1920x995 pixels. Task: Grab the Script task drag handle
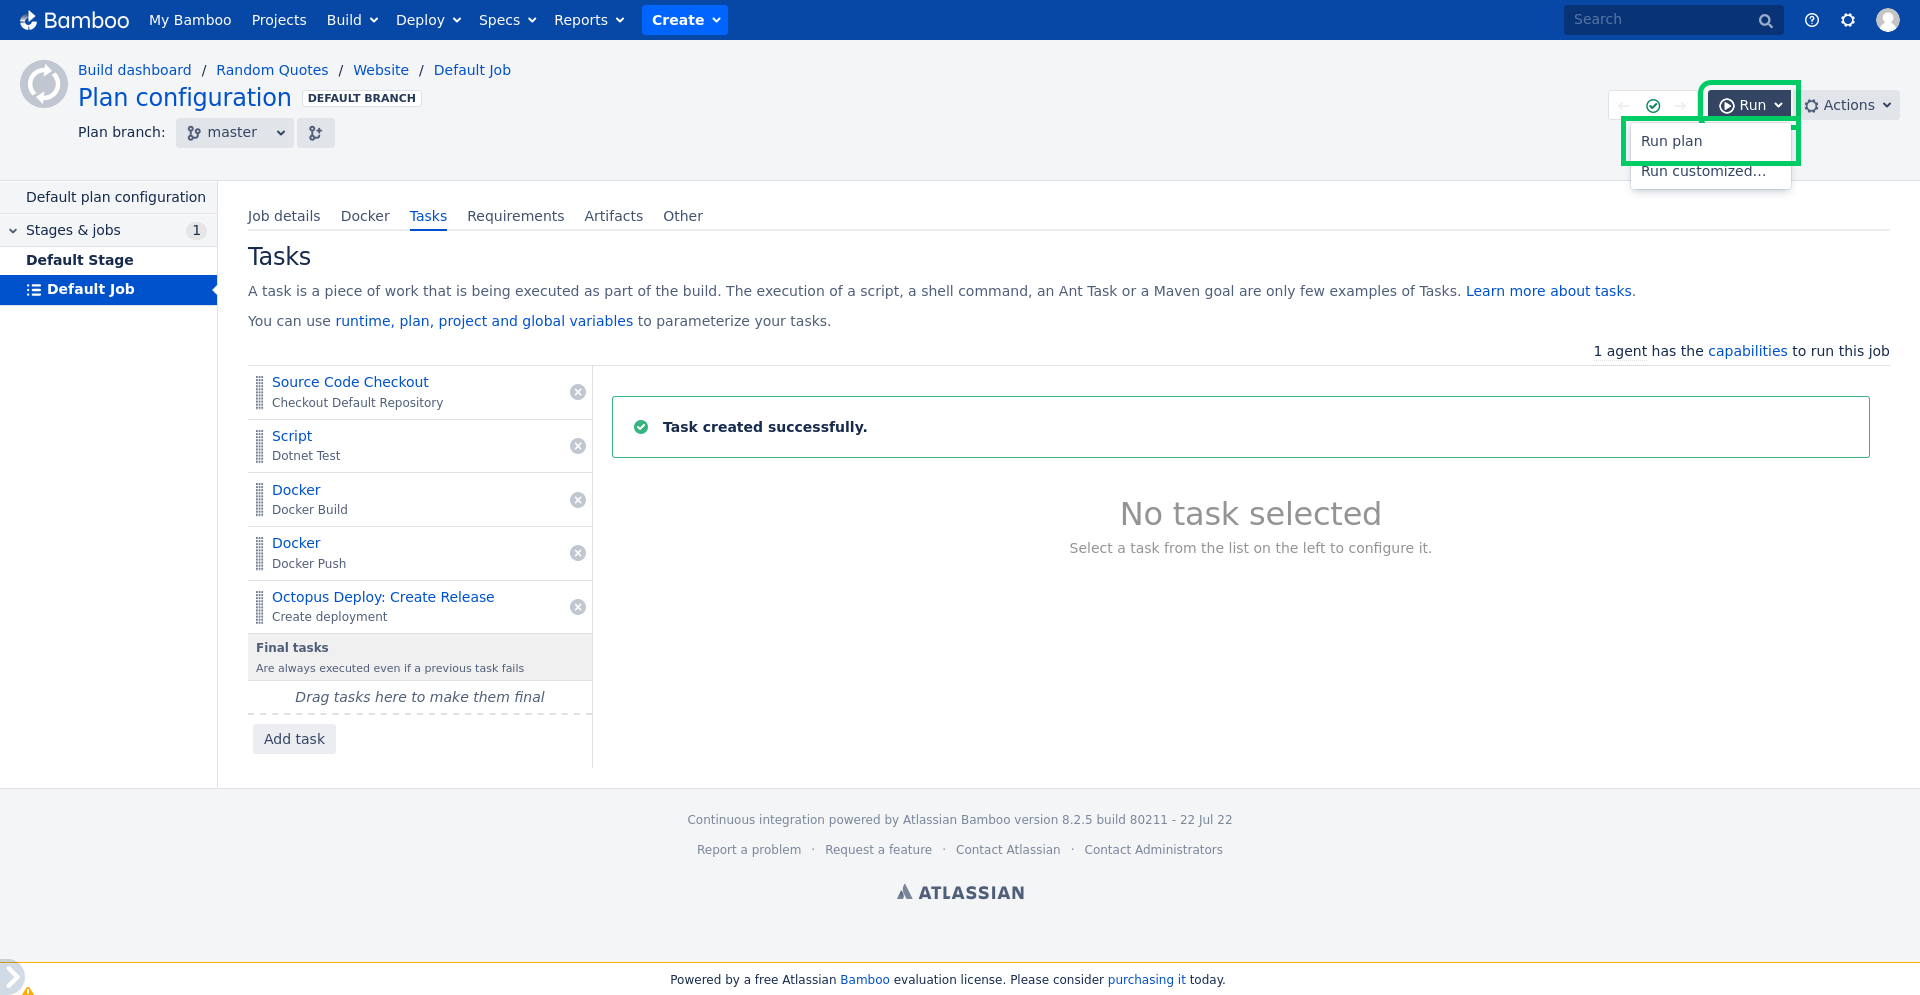click(x=260, y=446)
